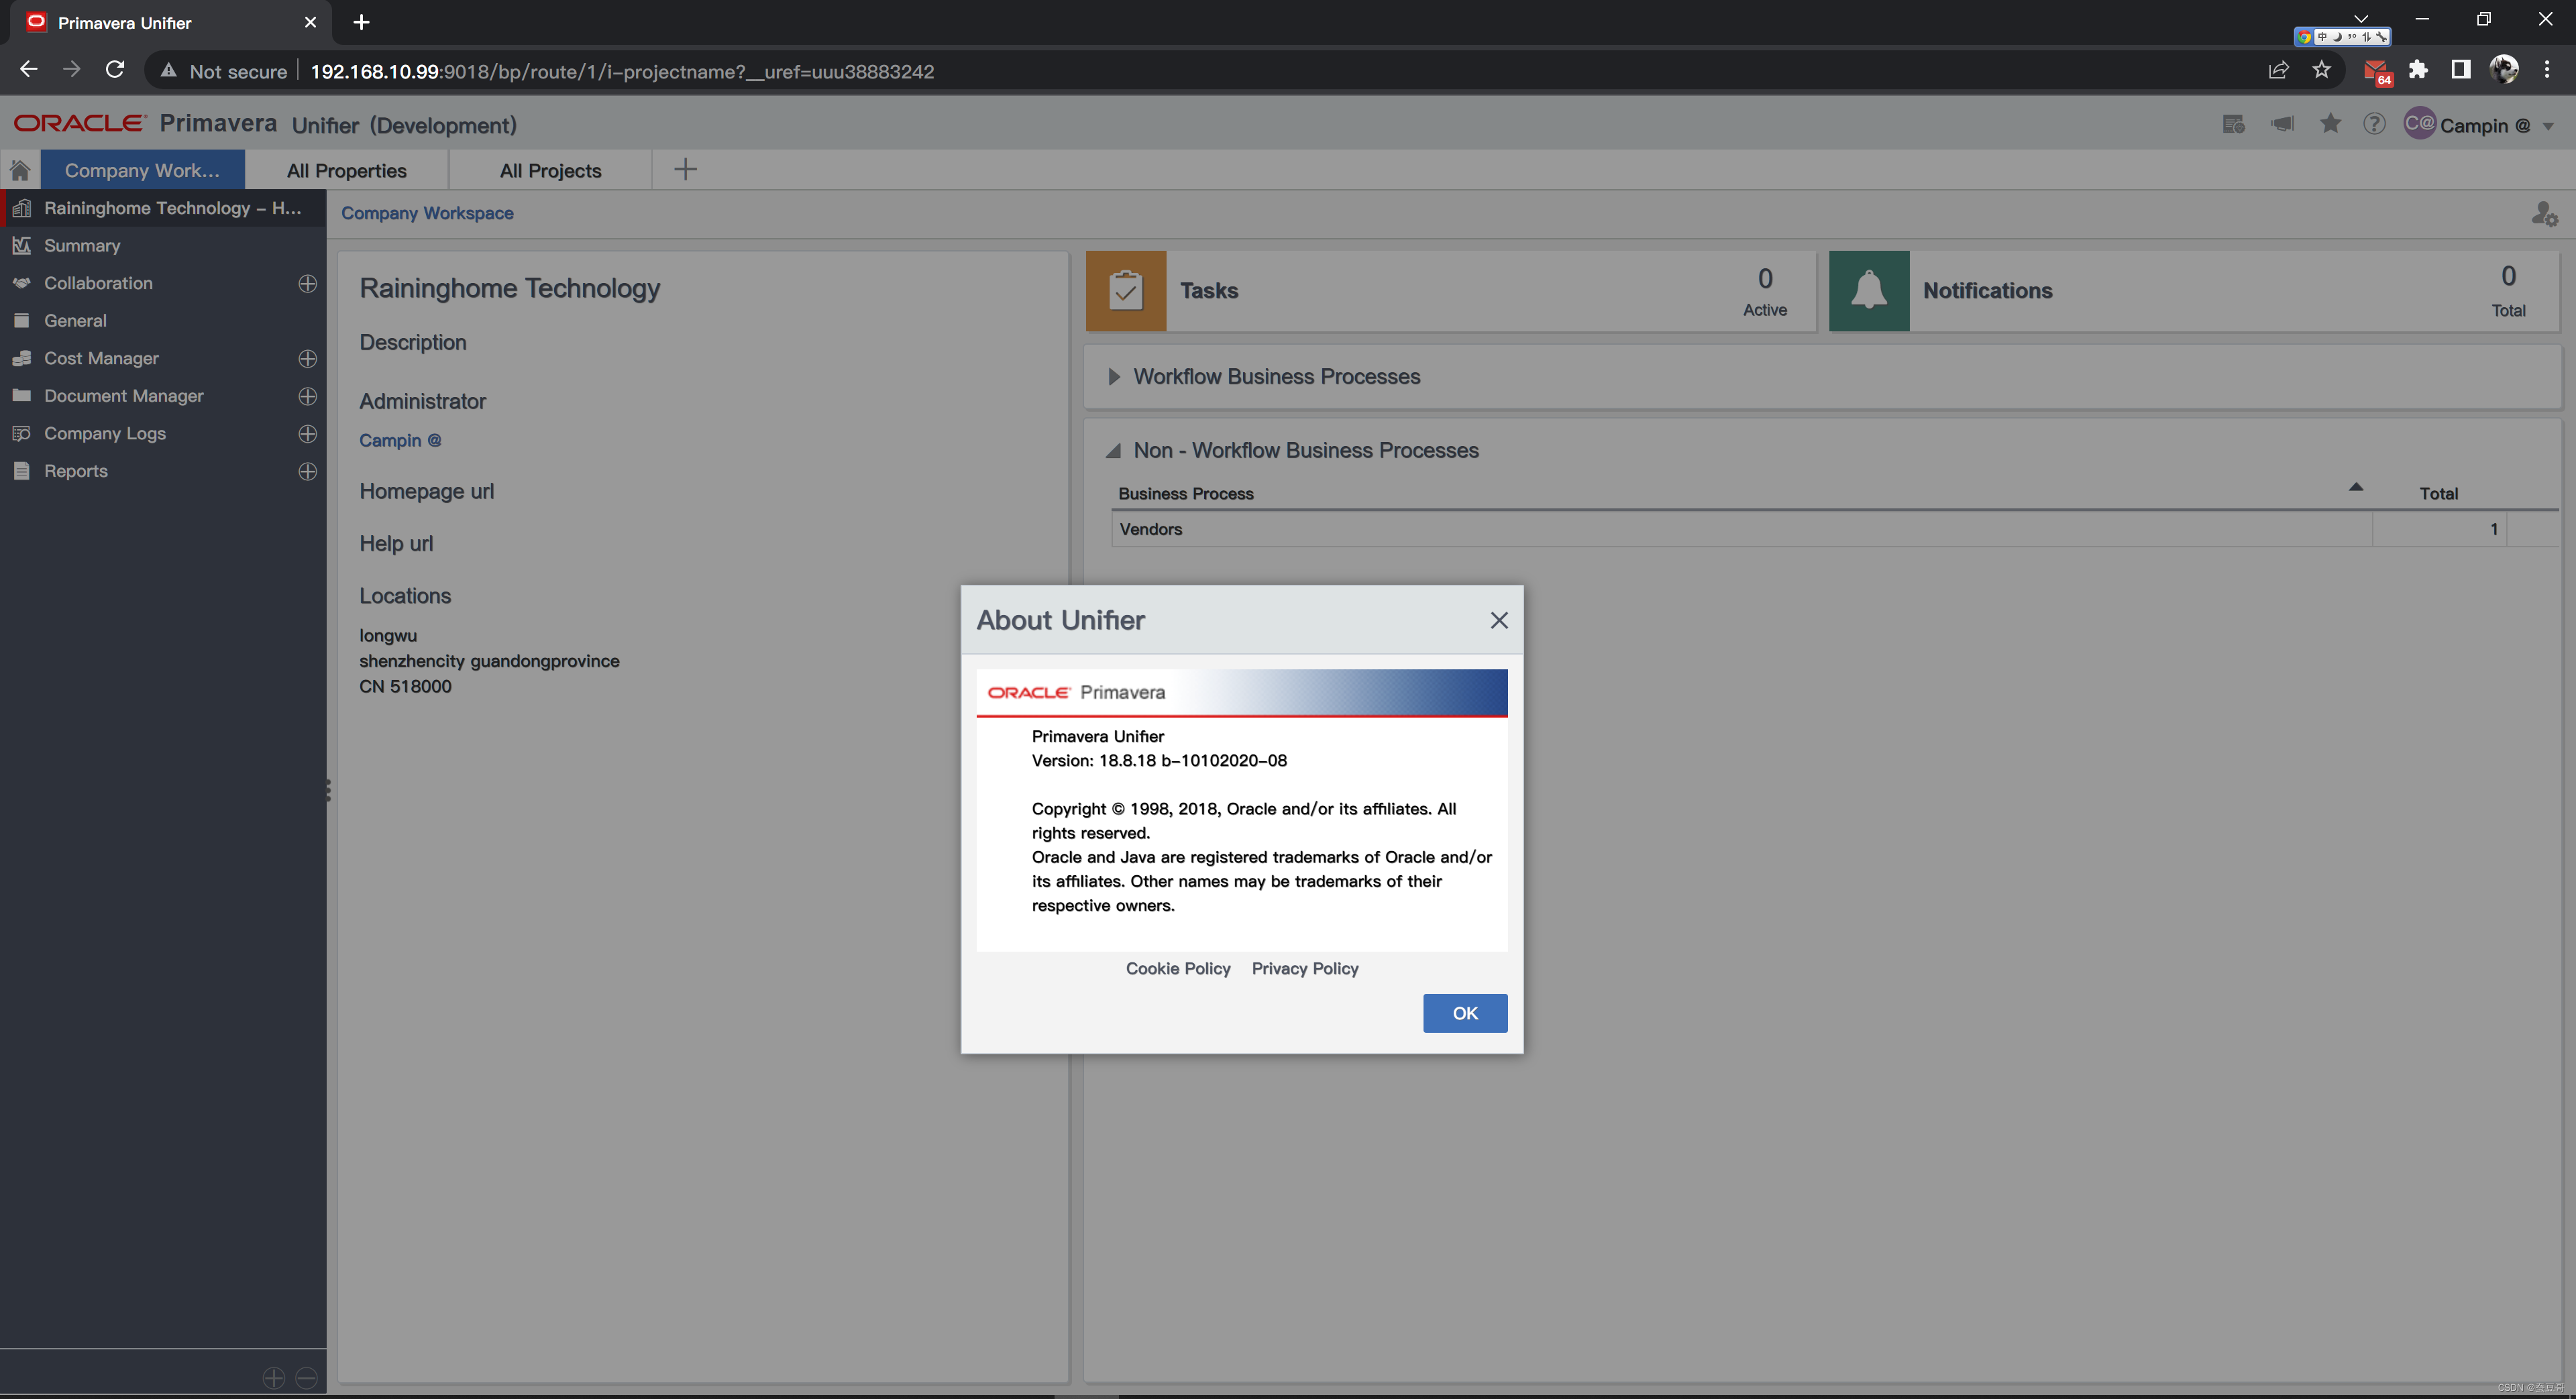Open the Help question mark icon

(x=2374, y=124)
